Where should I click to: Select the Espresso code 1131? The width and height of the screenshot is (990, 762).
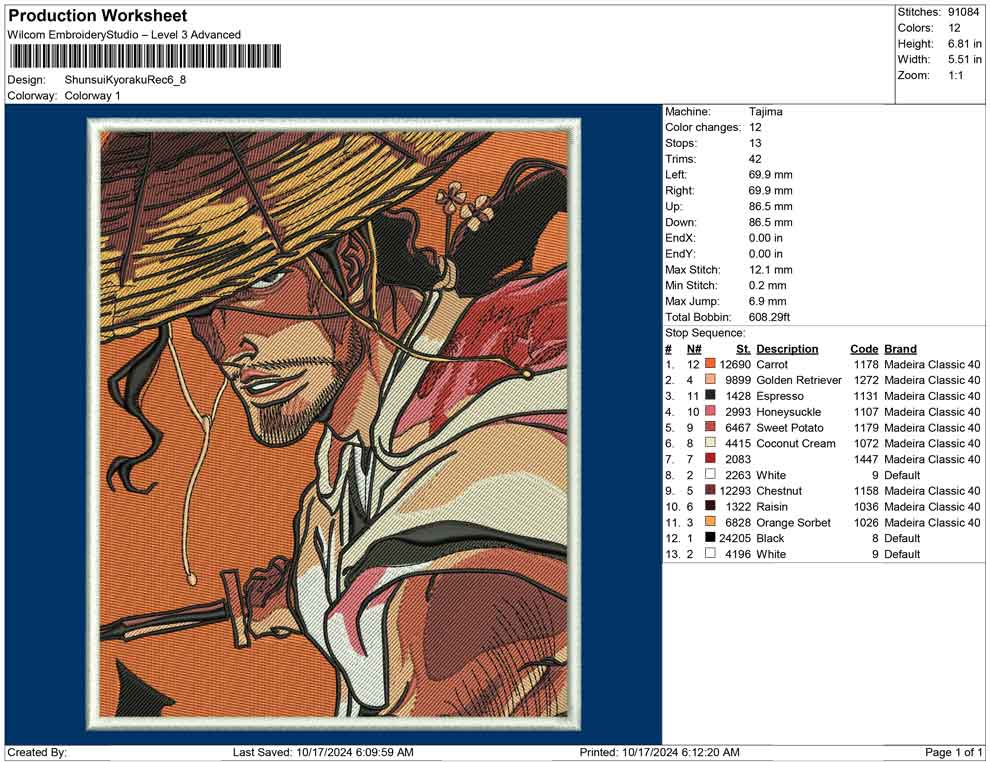tap(866, 396)
